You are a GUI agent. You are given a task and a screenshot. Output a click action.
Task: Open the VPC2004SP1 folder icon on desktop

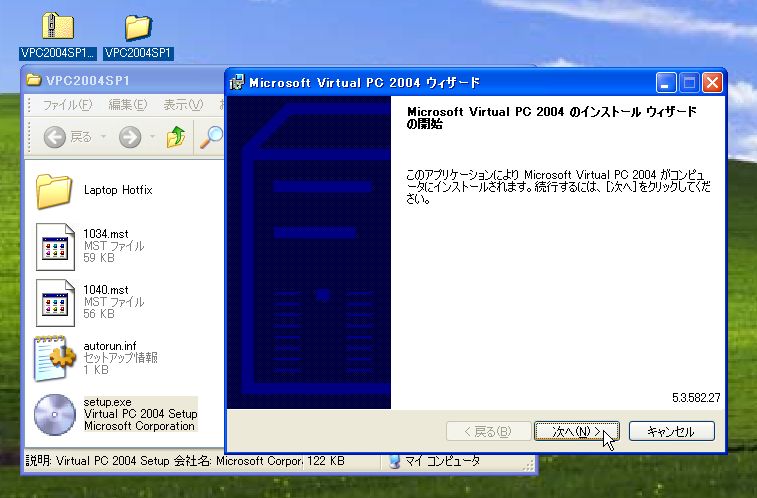(x=138, y=27)
